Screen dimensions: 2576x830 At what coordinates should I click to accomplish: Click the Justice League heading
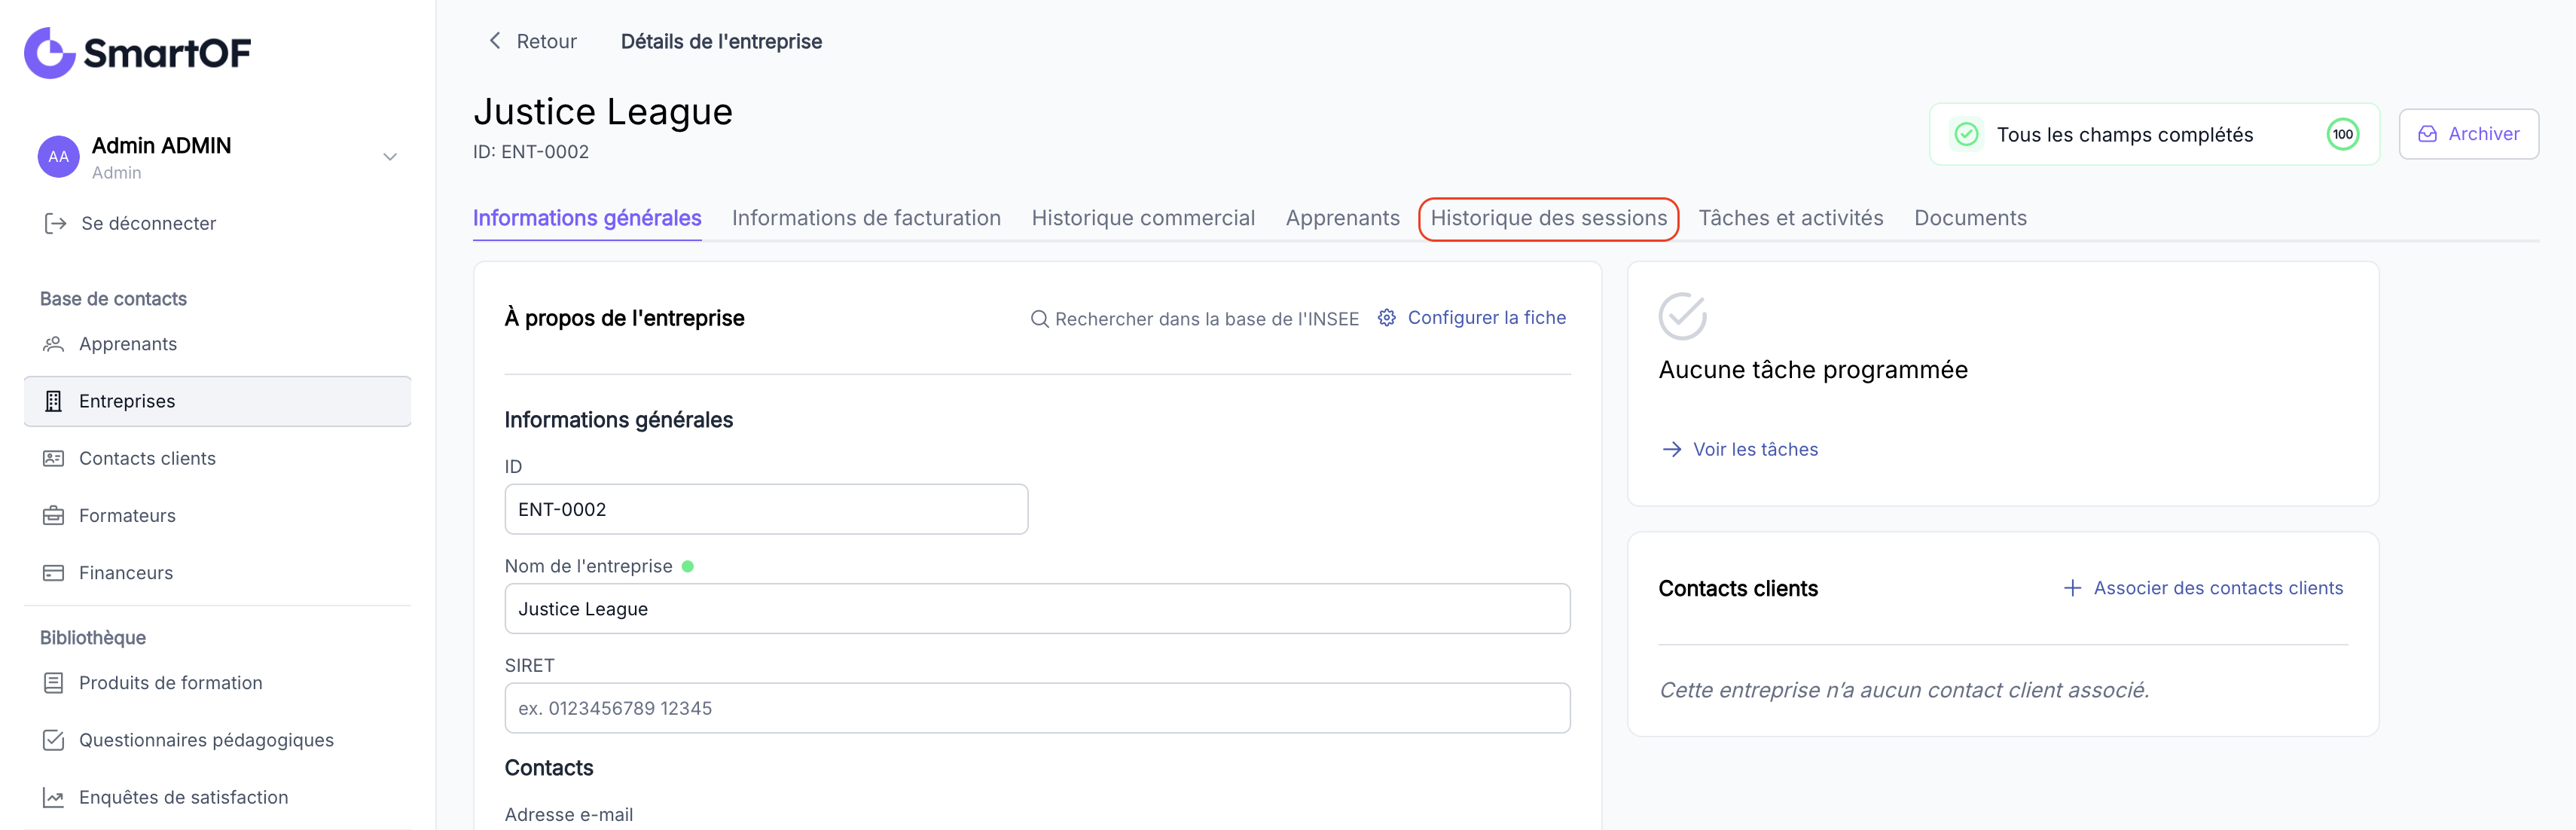click(603, 112)
